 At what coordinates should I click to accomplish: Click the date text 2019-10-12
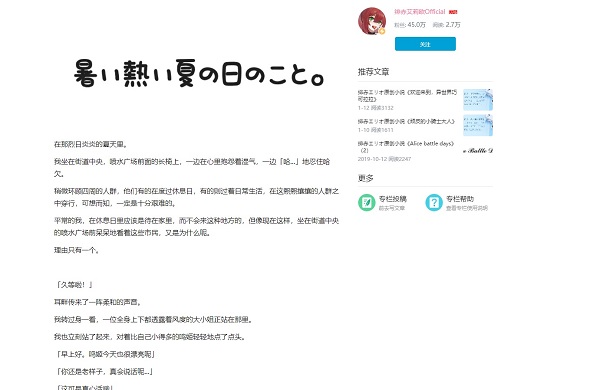pyautogui.click(x=372, y=159)
